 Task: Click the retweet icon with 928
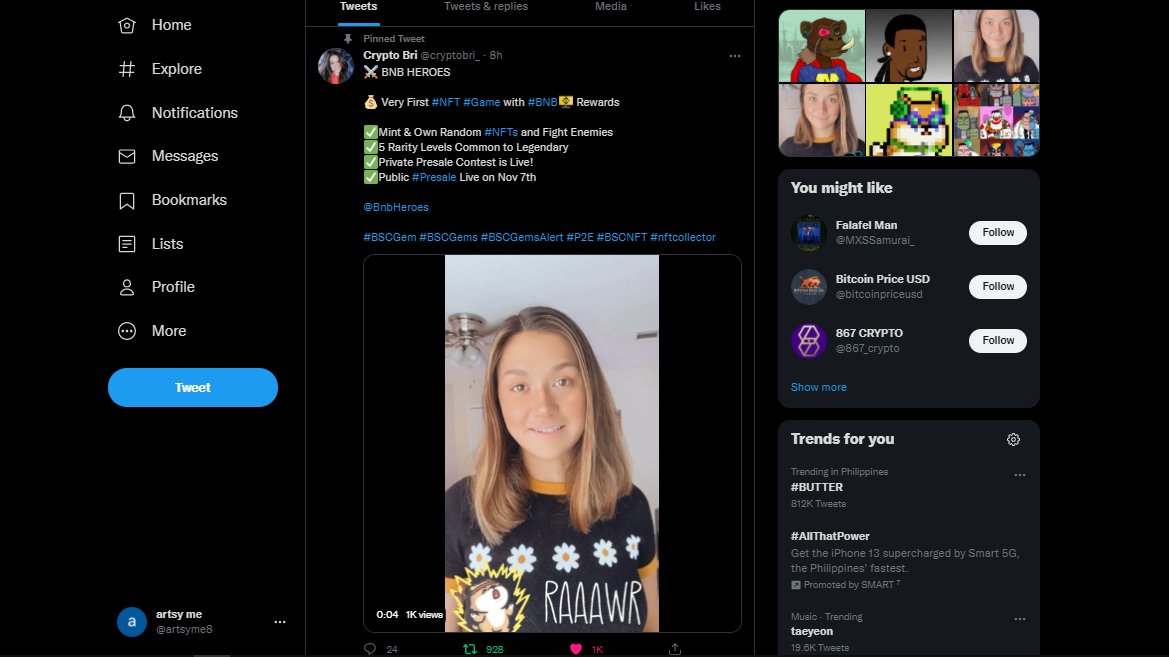coord(470,650)
